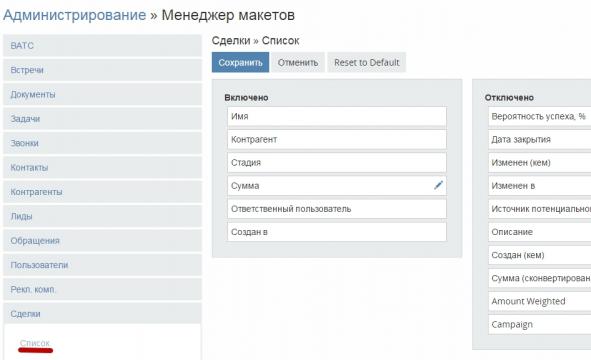Select the Сумма field row
The image size is (591, 360).
pyautogui.click(x=337, y=186)
